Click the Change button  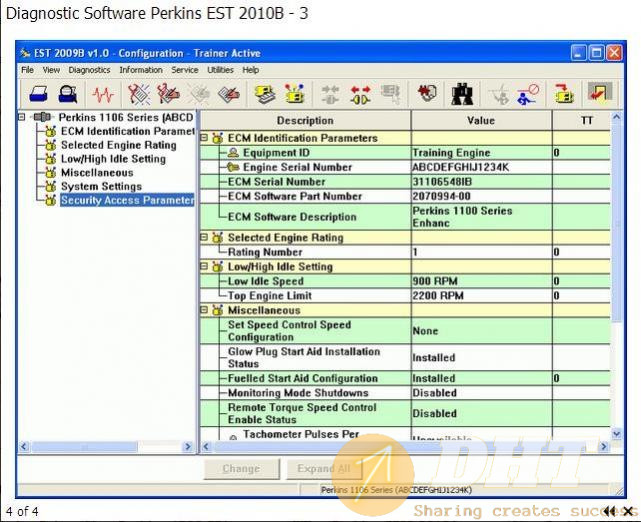(x=242, y=468)
